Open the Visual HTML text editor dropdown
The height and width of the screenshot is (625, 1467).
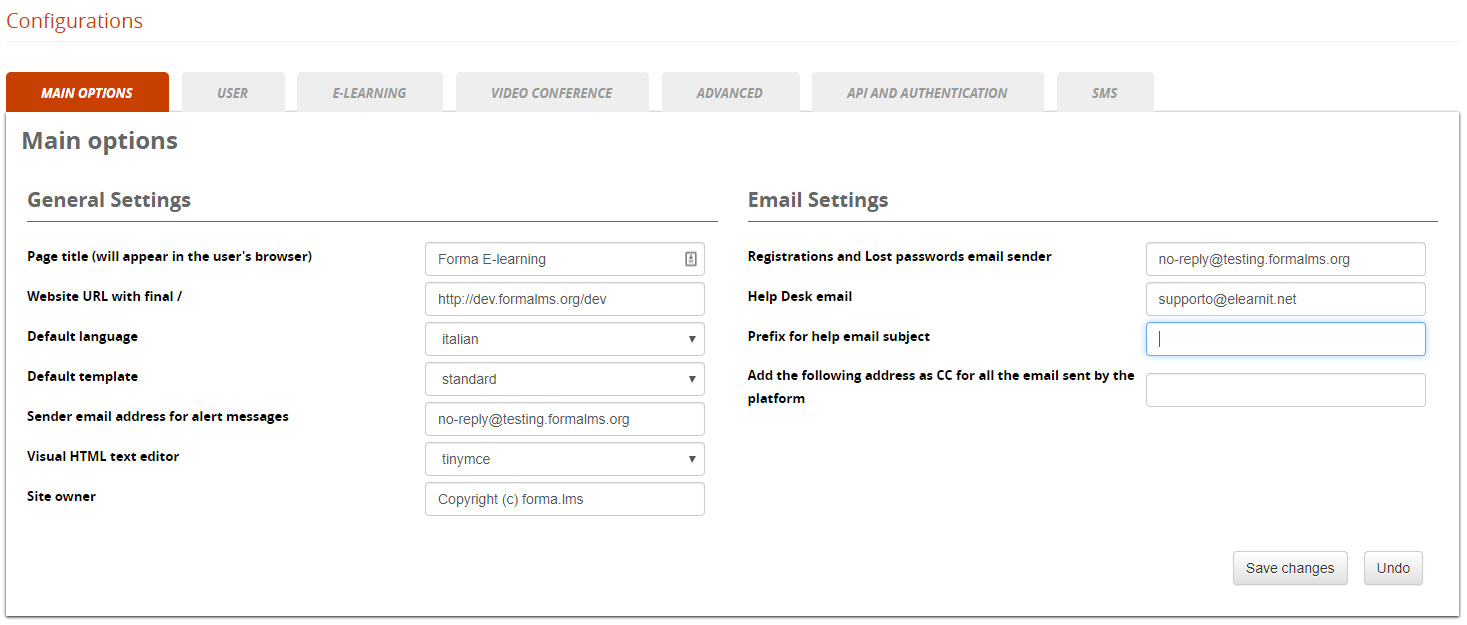tap(564, 459)
